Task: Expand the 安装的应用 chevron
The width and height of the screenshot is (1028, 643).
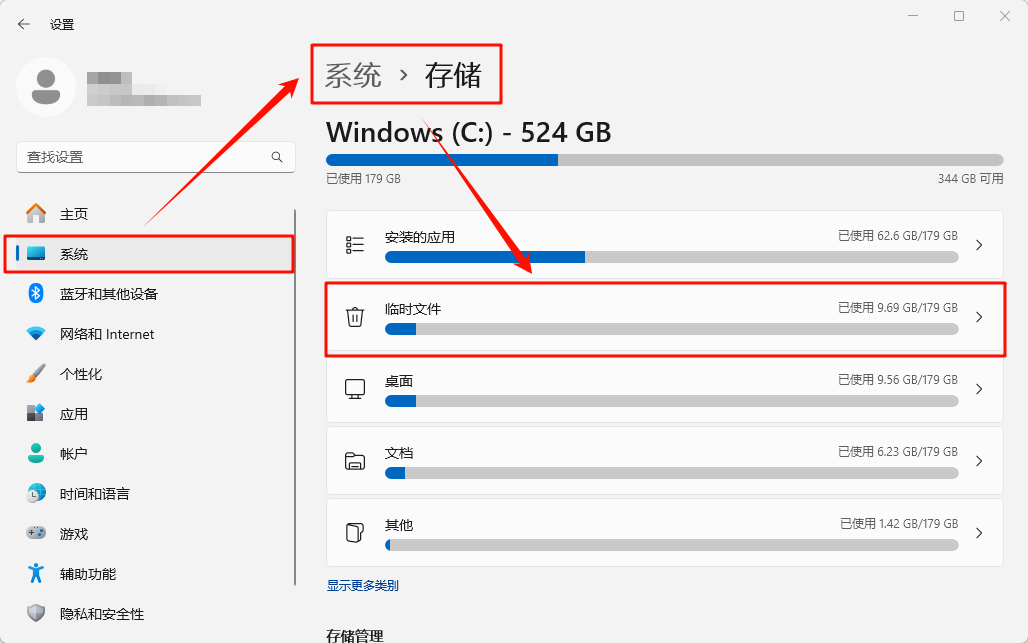Action: click(x=979, y=245)
